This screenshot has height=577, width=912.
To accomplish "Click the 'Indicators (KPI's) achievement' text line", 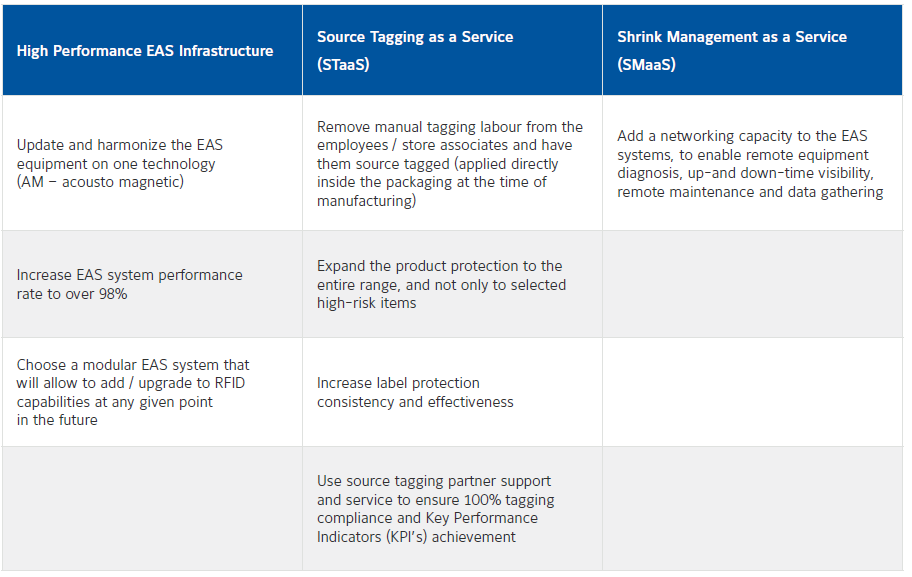I will [x=416, y=537].
